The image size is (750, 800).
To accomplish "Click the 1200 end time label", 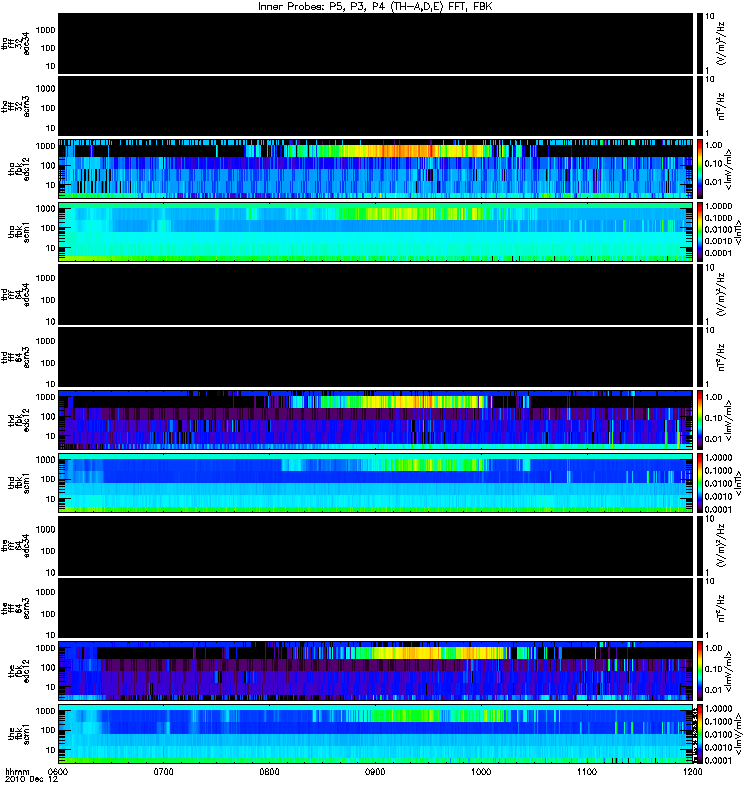I will pyautogui.click(x=692, y=772).
